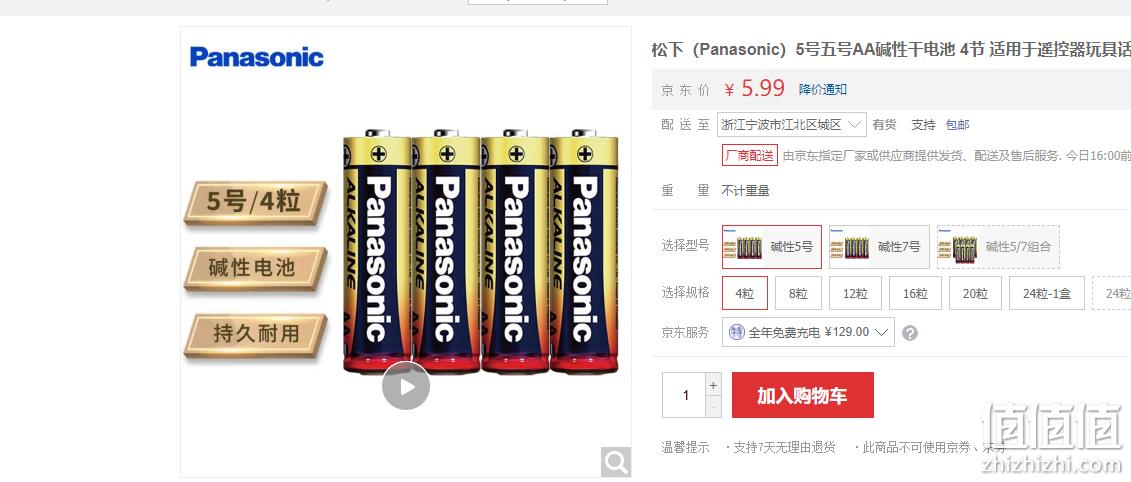Expand 全年免费充电 service dropdown
This screenshot has height=482, width=1131.
click(x=809, y=333)
